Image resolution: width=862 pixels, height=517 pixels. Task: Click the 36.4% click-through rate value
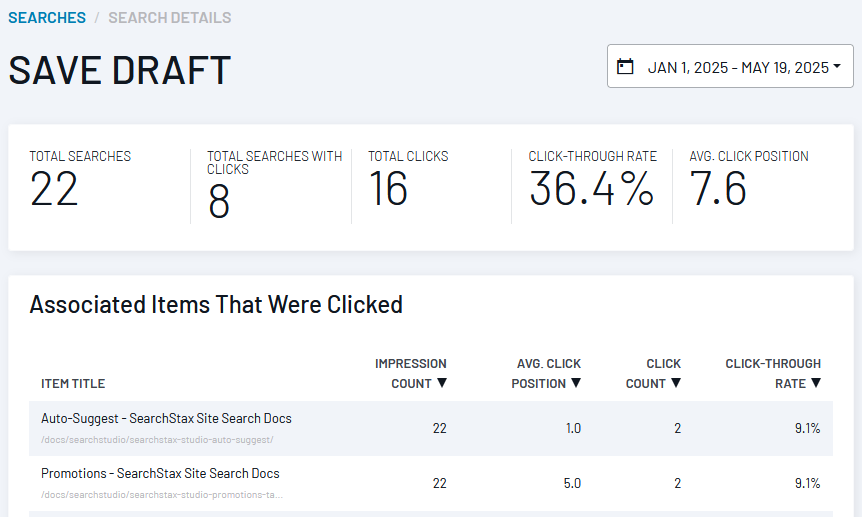tap(592, 189)
